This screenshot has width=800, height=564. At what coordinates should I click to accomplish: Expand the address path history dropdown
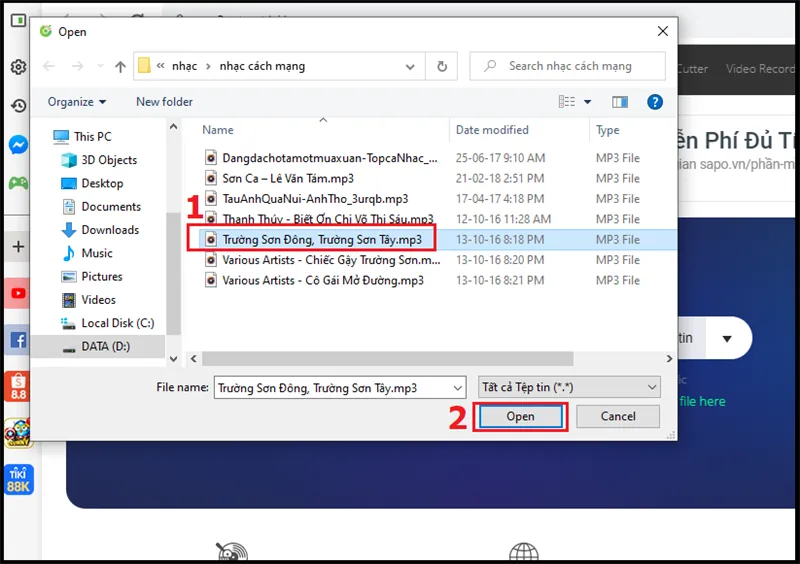pos(410,67)
